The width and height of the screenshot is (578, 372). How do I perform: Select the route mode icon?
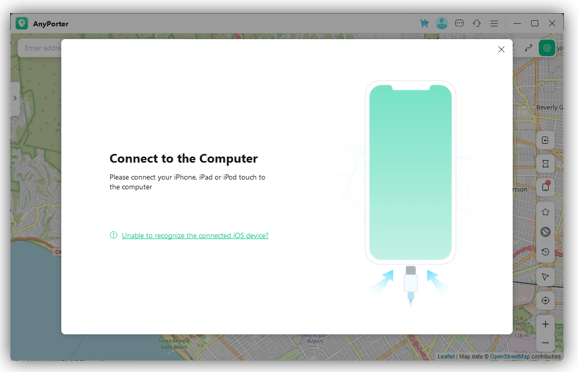pyautogui.click(x=529, y=48)
